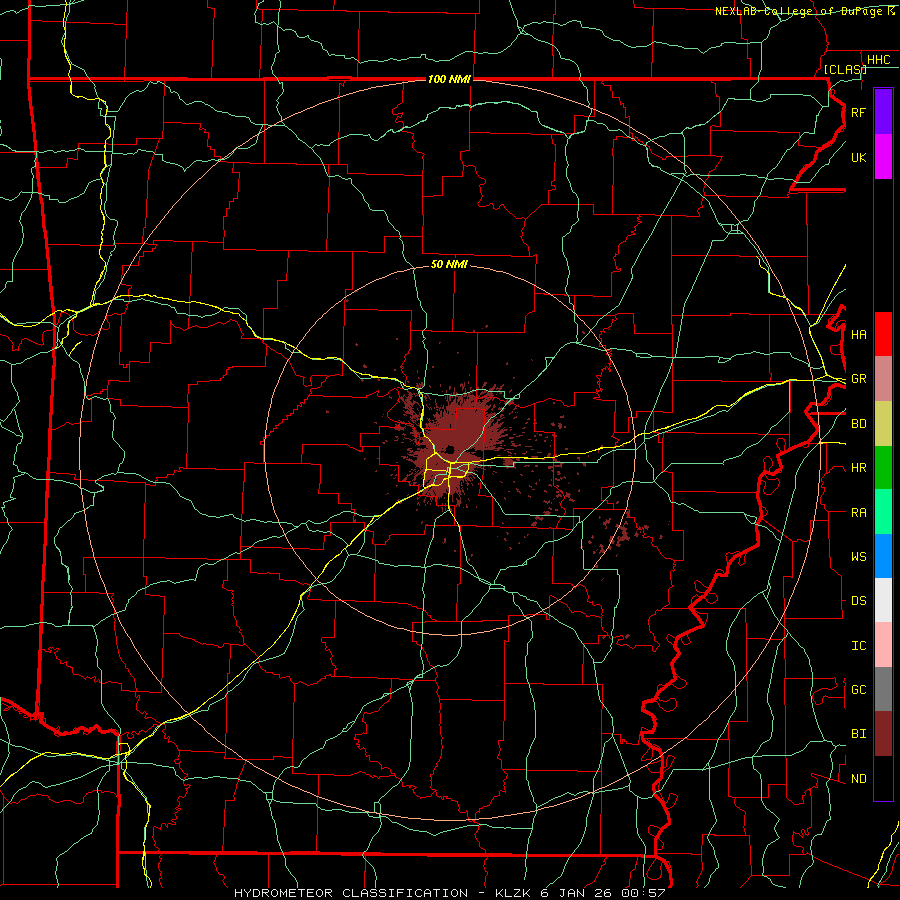
Task: Click the GC gray legend swatch
Action: click(883, 689)
